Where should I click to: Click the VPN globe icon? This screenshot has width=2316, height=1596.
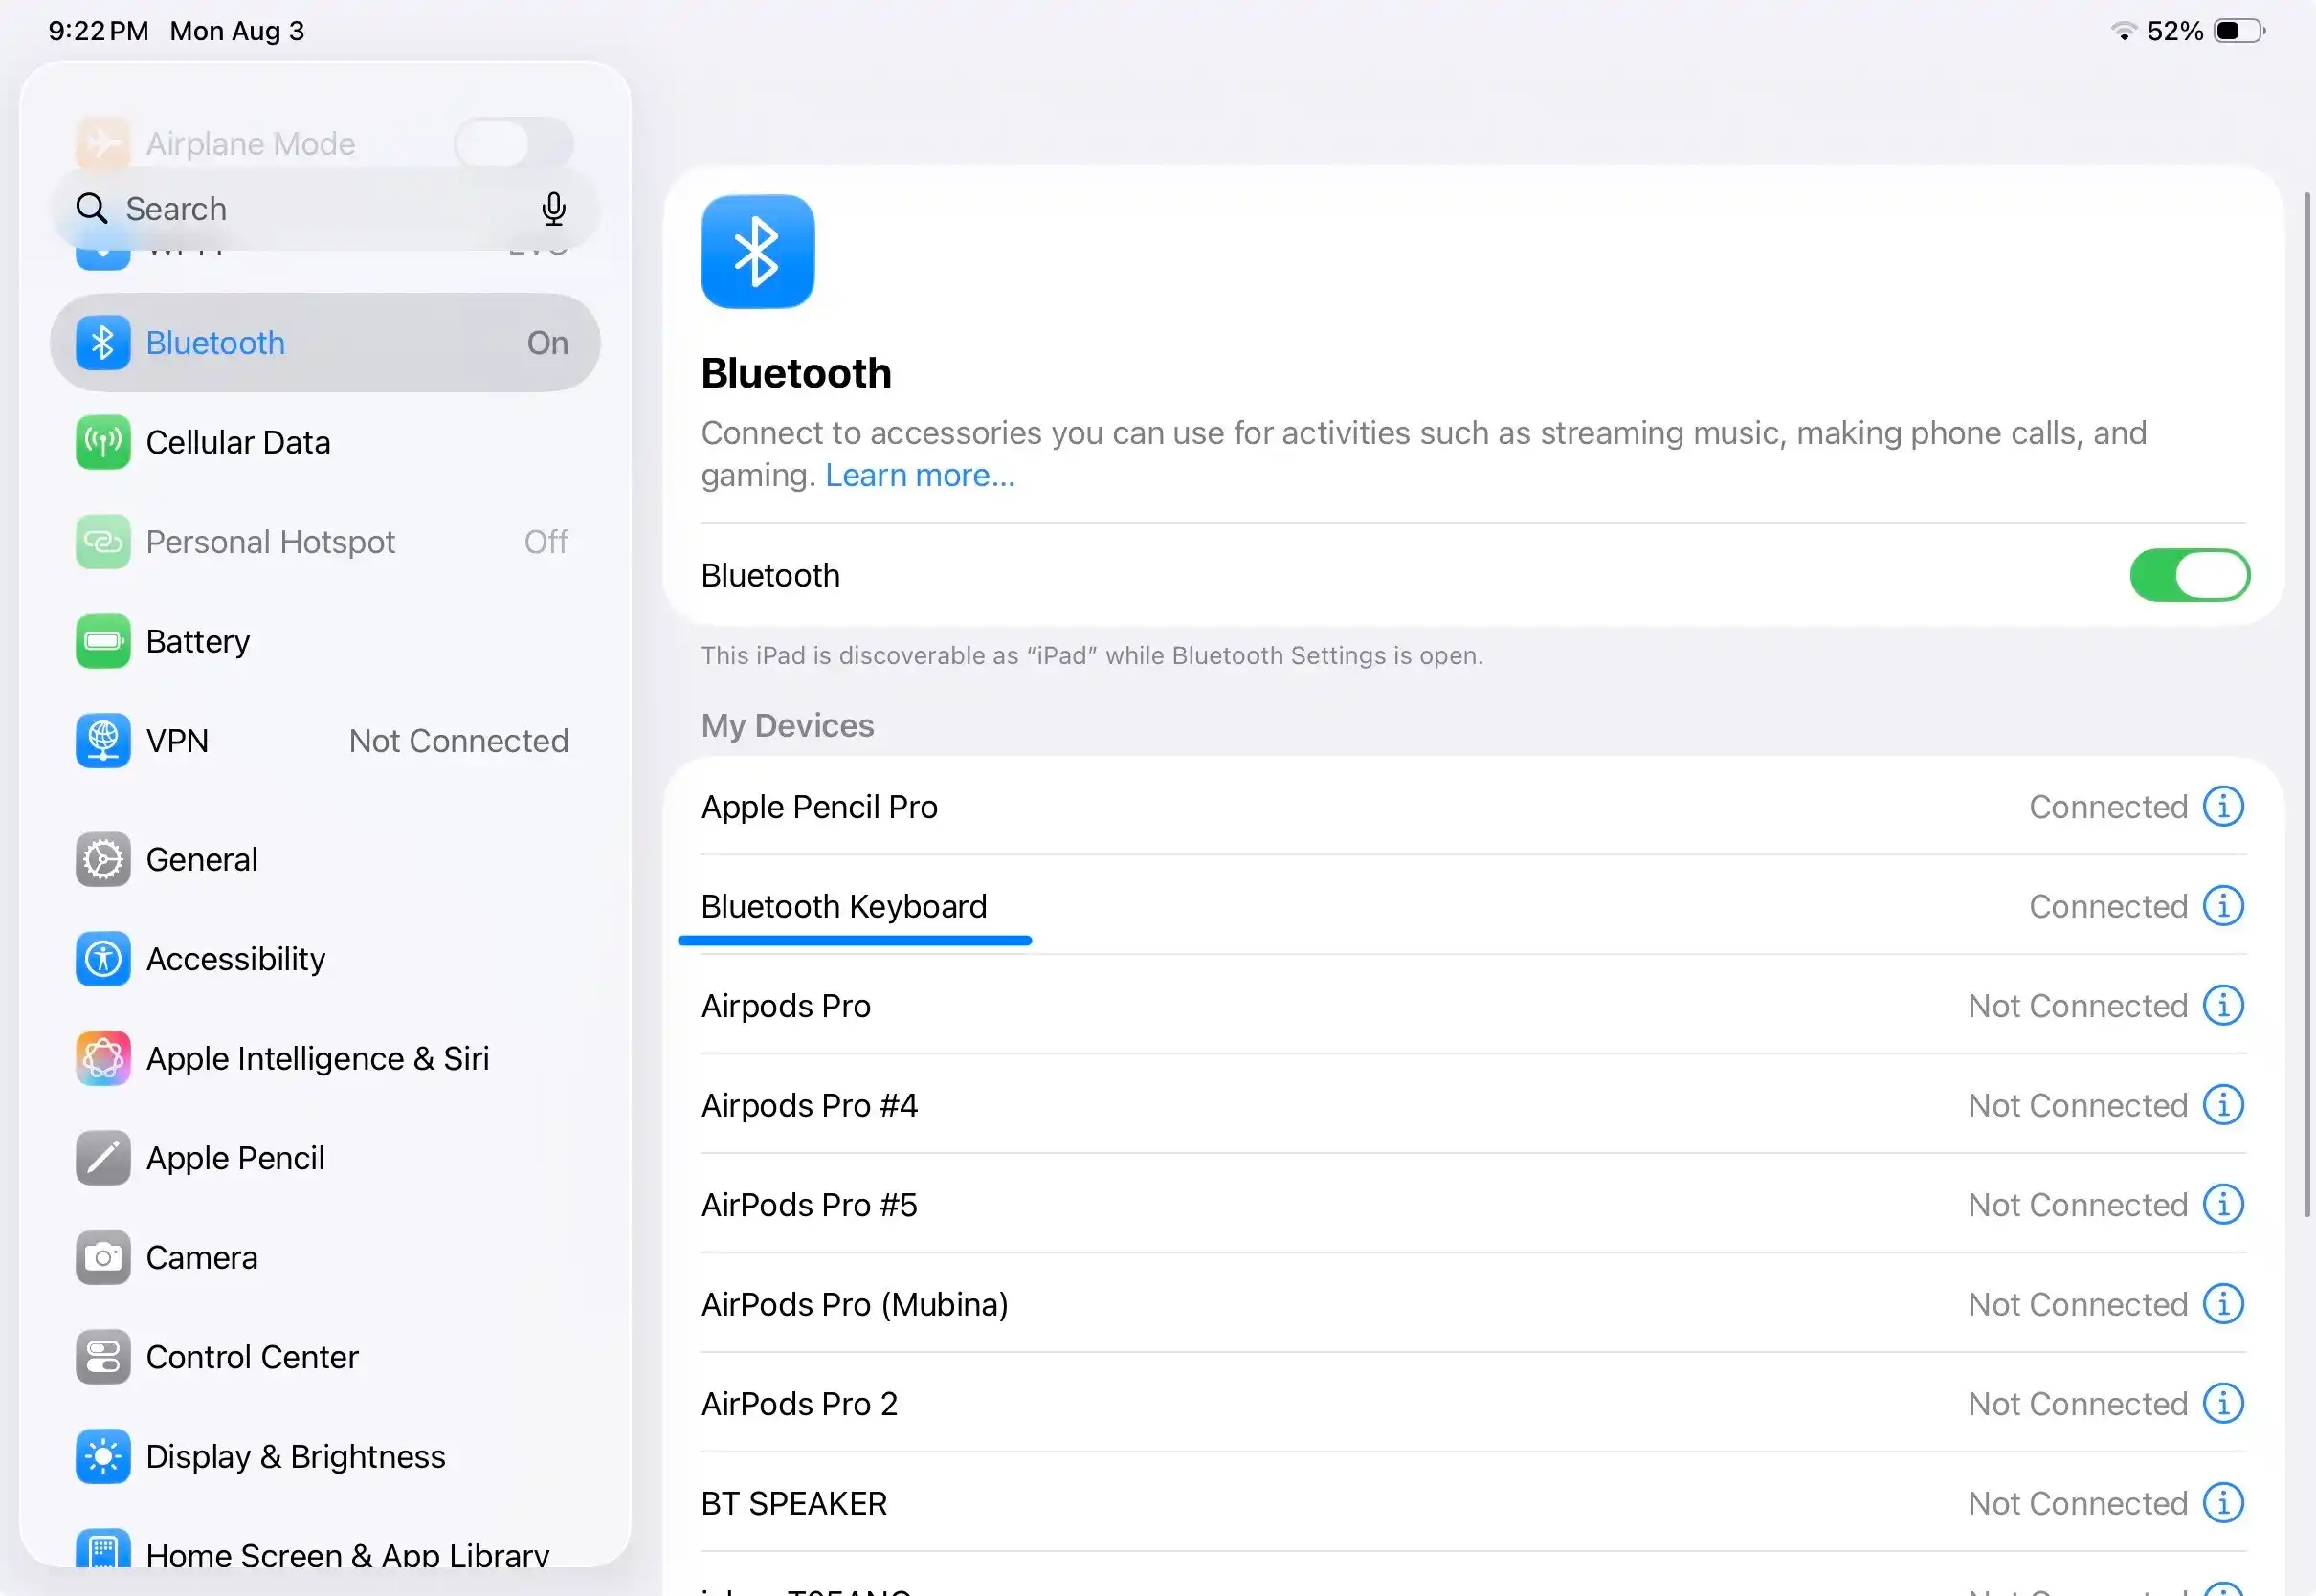(x=103, y=741)
